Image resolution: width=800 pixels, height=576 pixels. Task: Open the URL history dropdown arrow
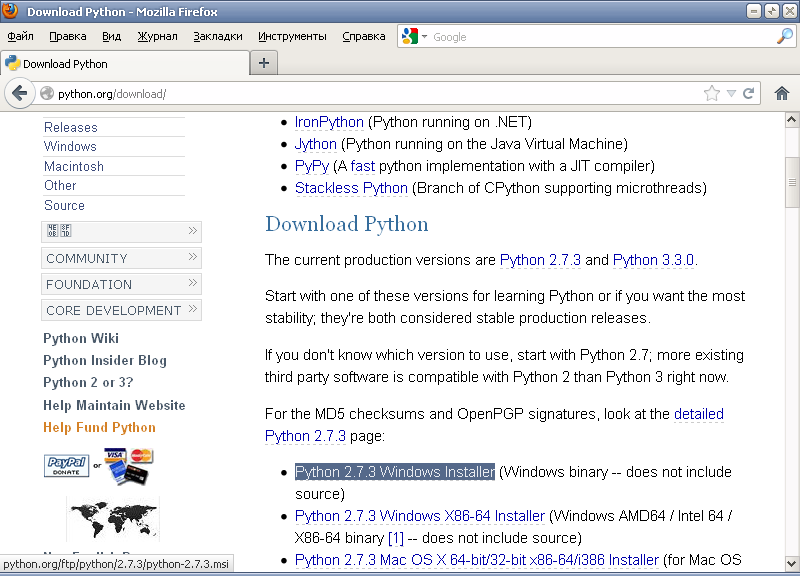[x=731, y=93]
